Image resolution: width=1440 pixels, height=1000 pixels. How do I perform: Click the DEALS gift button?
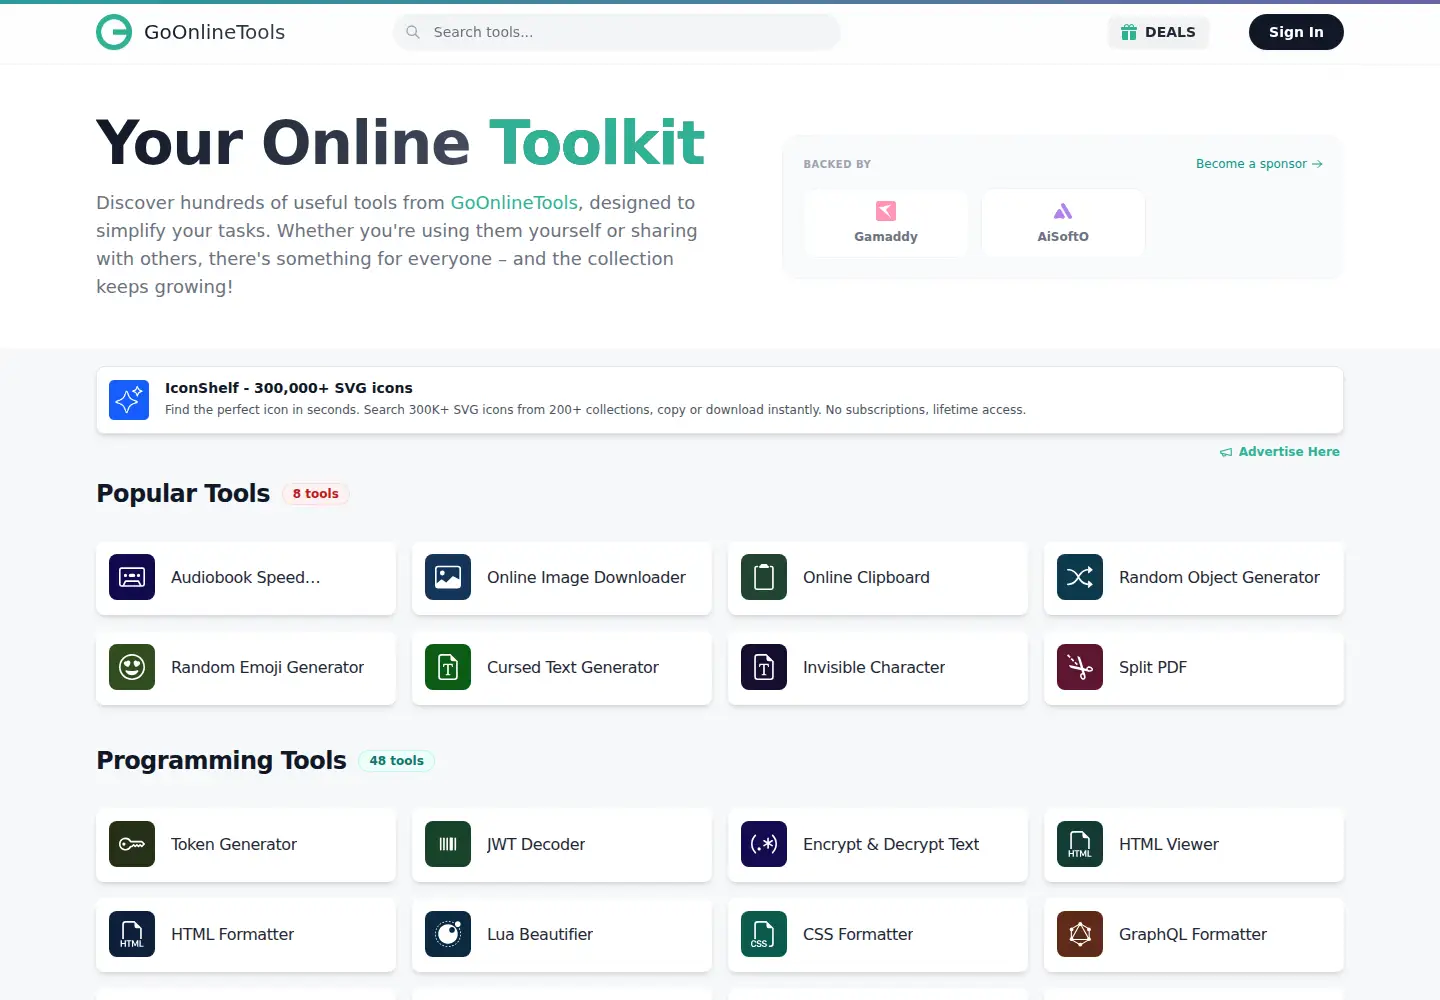point(1158,32)
